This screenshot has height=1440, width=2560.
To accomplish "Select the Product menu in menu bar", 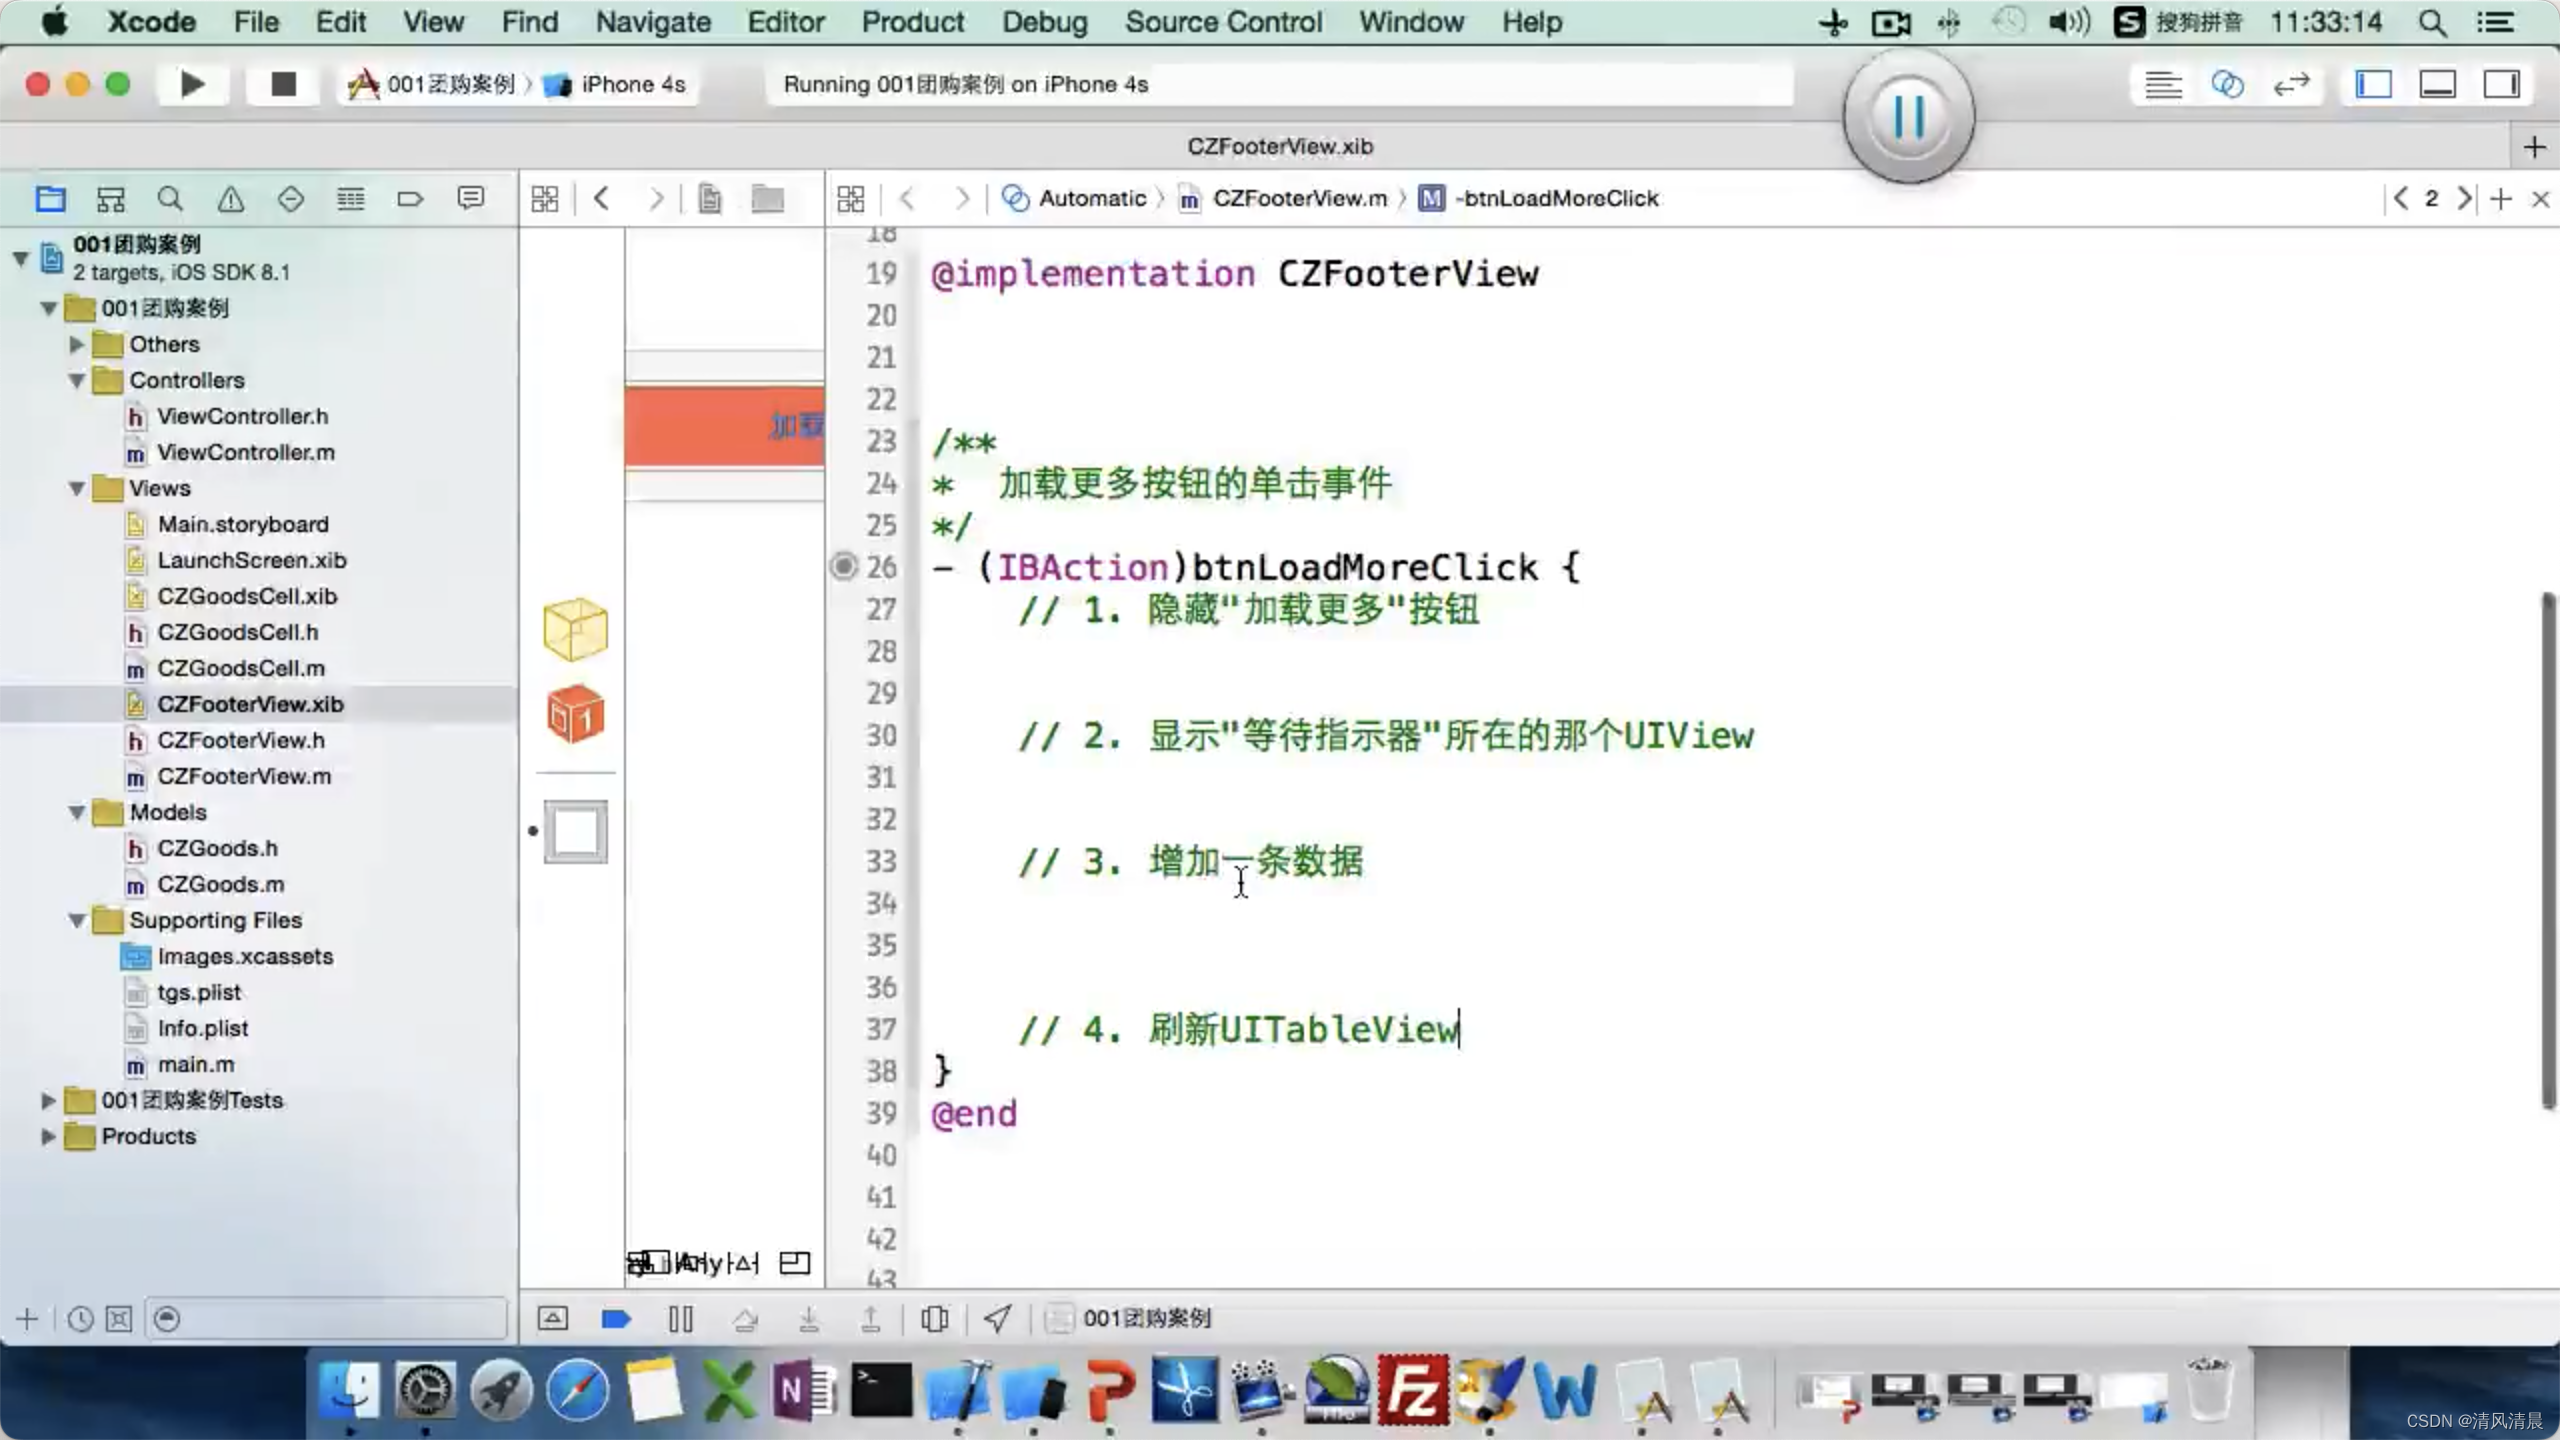I will tap(911, 21).
